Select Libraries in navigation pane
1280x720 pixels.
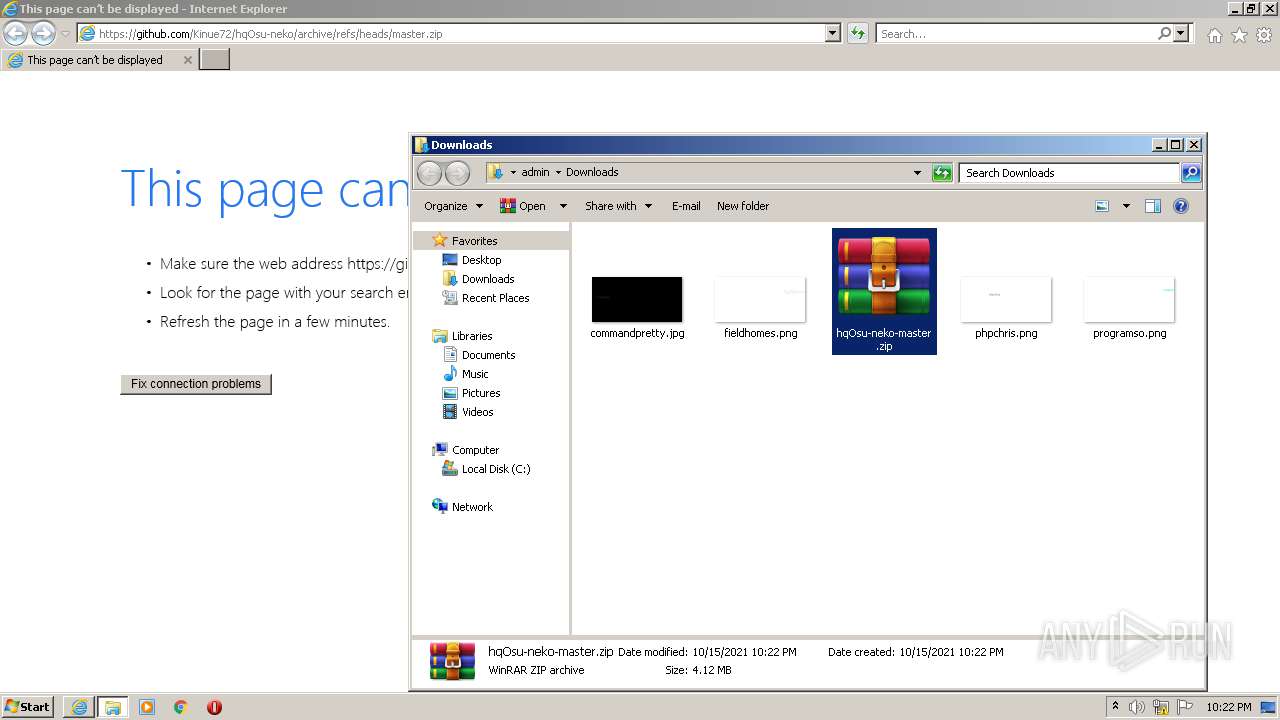471,336
